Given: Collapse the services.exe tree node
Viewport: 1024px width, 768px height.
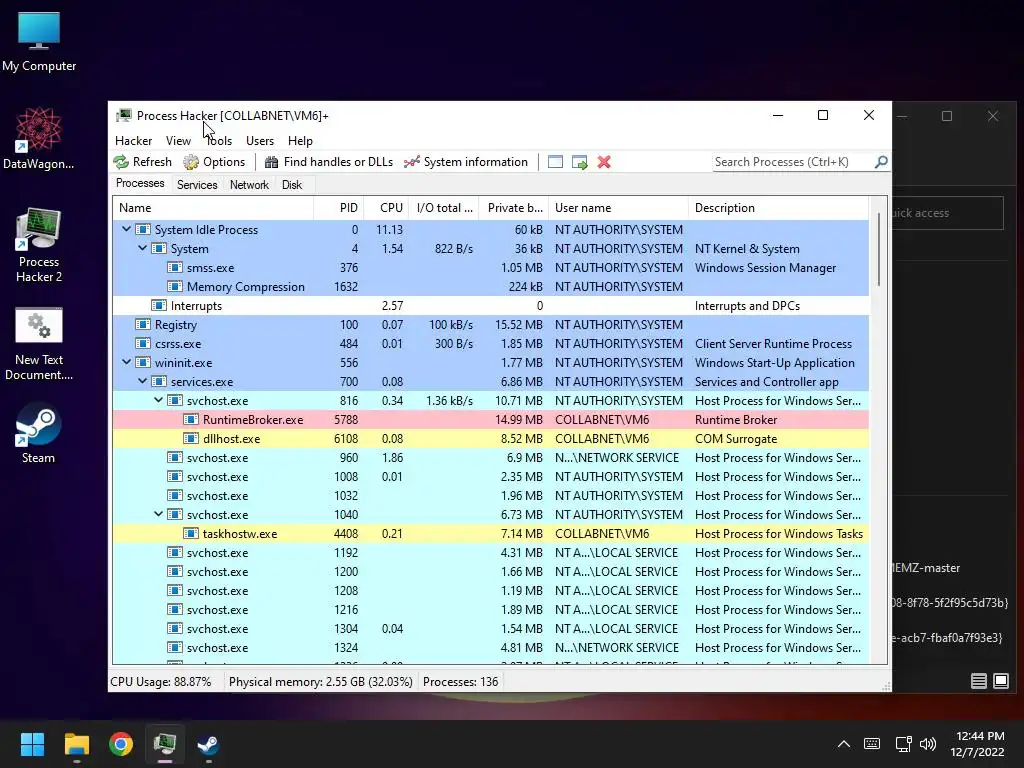Looking at the screenshot, I should (x=142, y=381).
